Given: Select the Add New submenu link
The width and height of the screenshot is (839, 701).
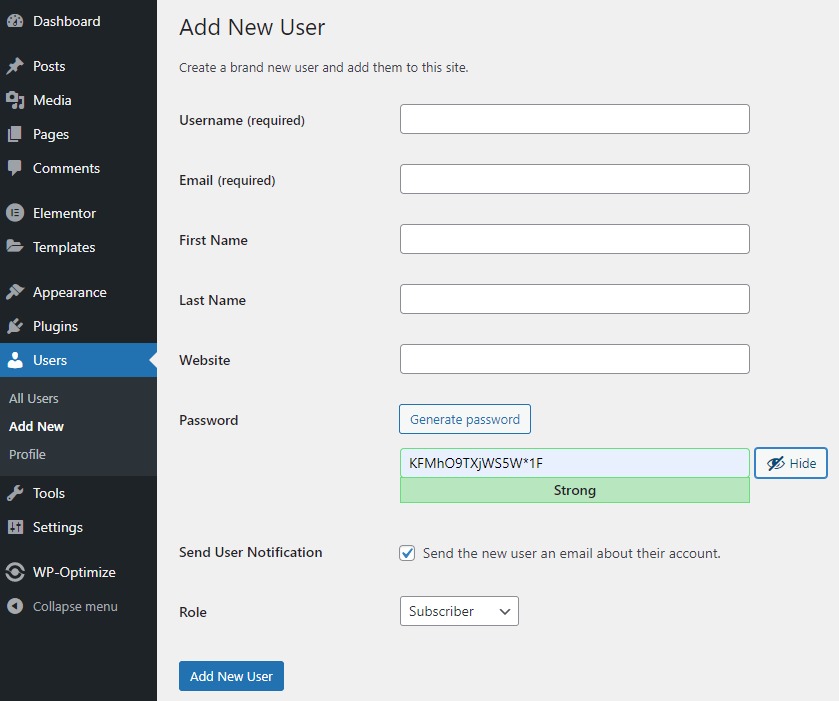Looking at the screenshot, I should point(36,426).
